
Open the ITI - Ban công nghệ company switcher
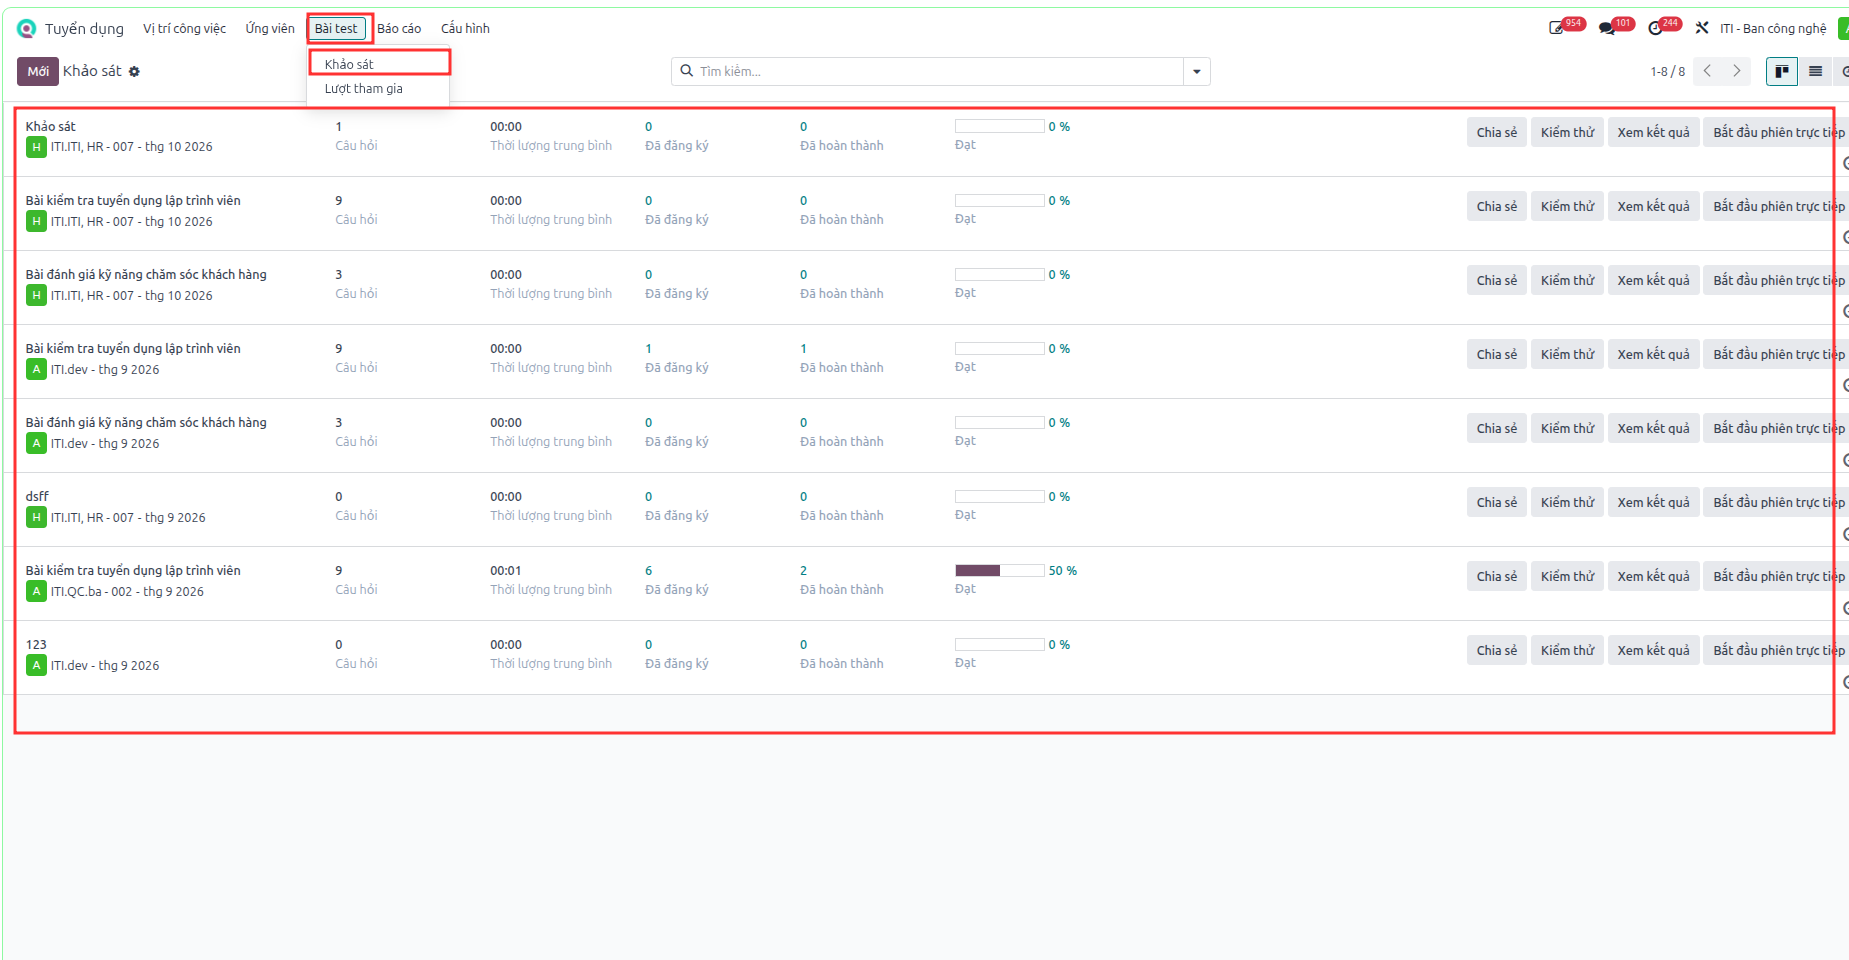click(x=1772, y=29)
